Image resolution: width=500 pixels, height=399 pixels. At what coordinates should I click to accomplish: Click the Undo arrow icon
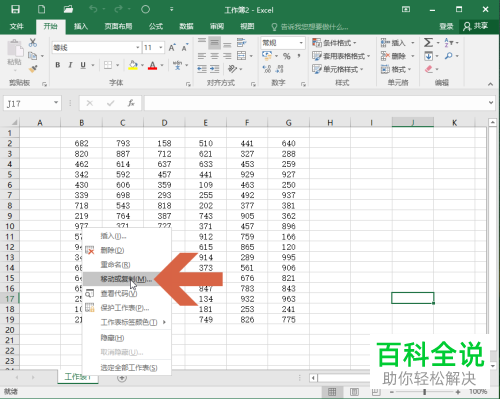click(93, 9)
